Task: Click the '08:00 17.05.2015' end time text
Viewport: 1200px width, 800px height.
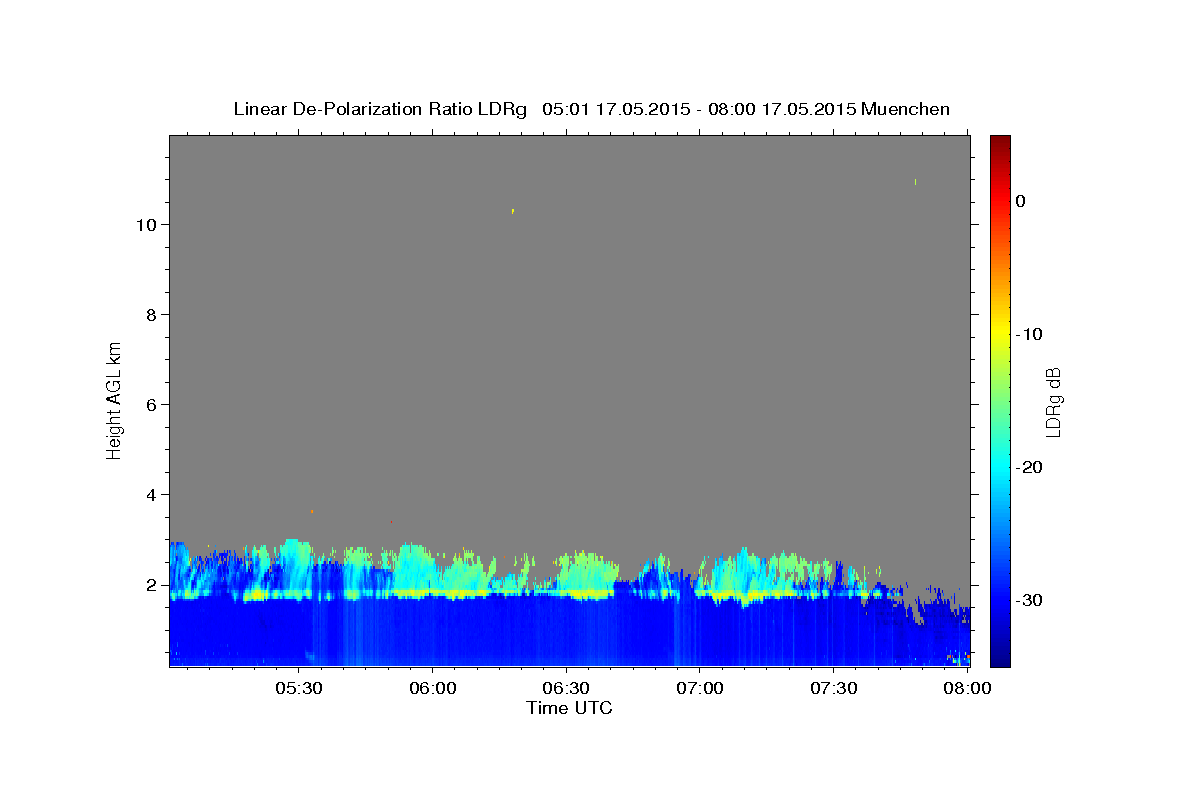Action: (x=782, y=109)
